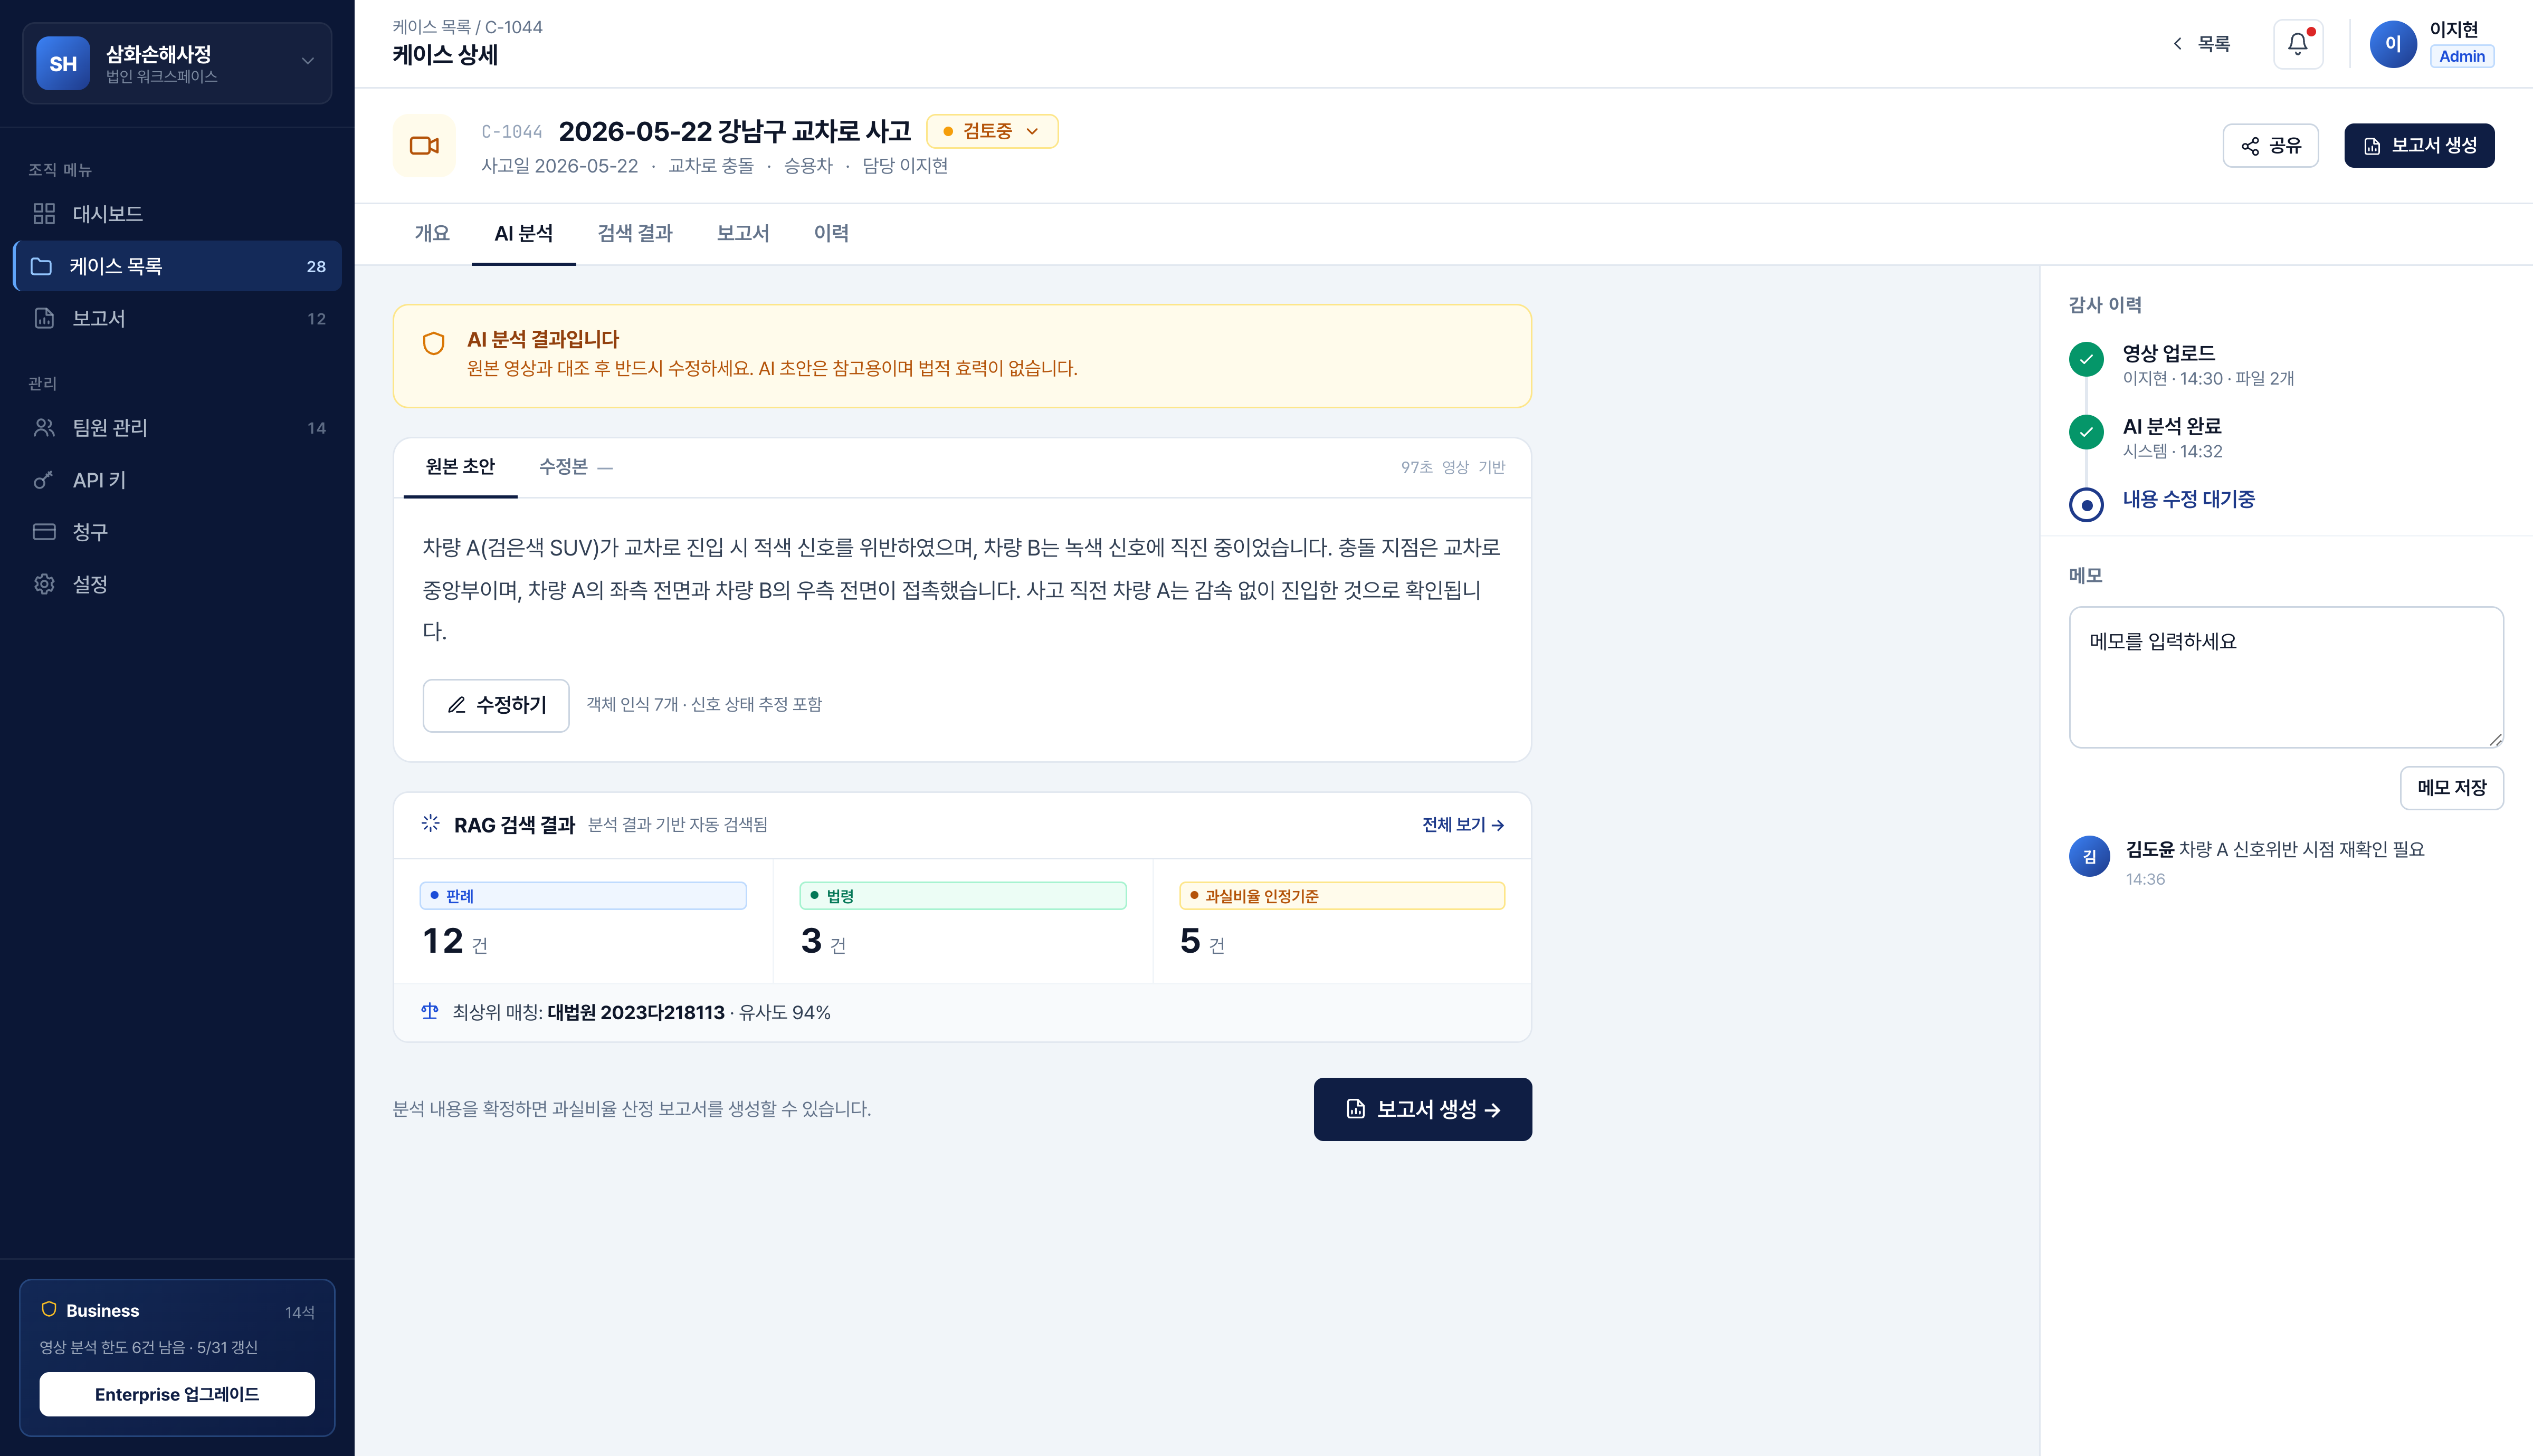Click the 판례 category tag

583,896
